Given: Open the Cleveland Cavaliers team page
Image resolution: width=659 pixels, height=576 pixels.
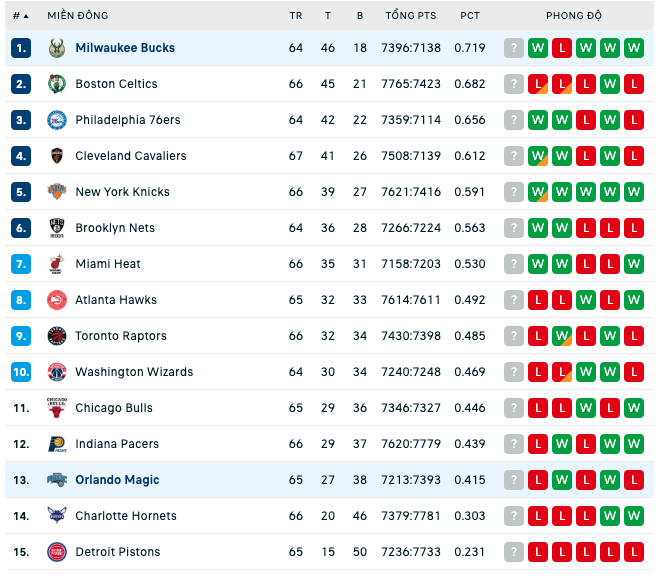Looking at the screenshot, I should click(131, 156).
